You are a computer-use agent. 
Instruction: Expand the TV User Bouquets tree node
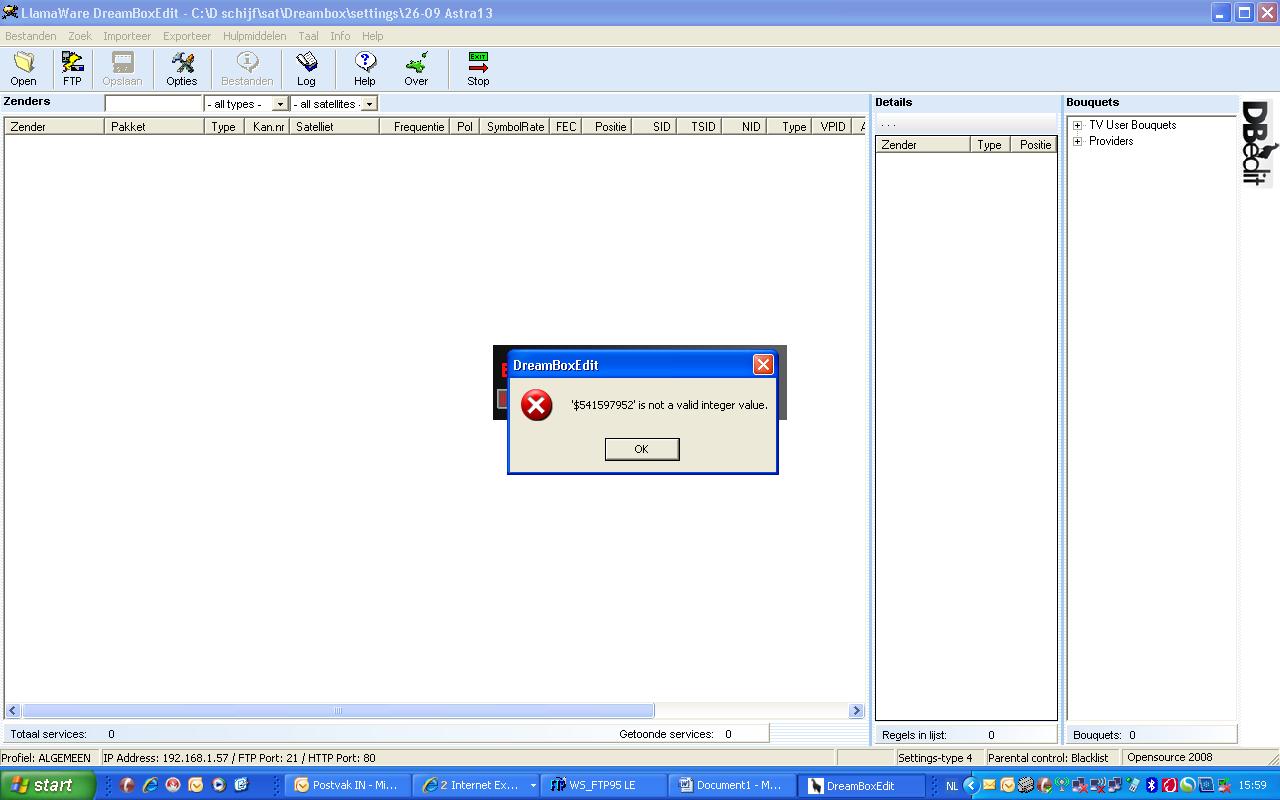pyautogui.click(x=1078, y=126)
